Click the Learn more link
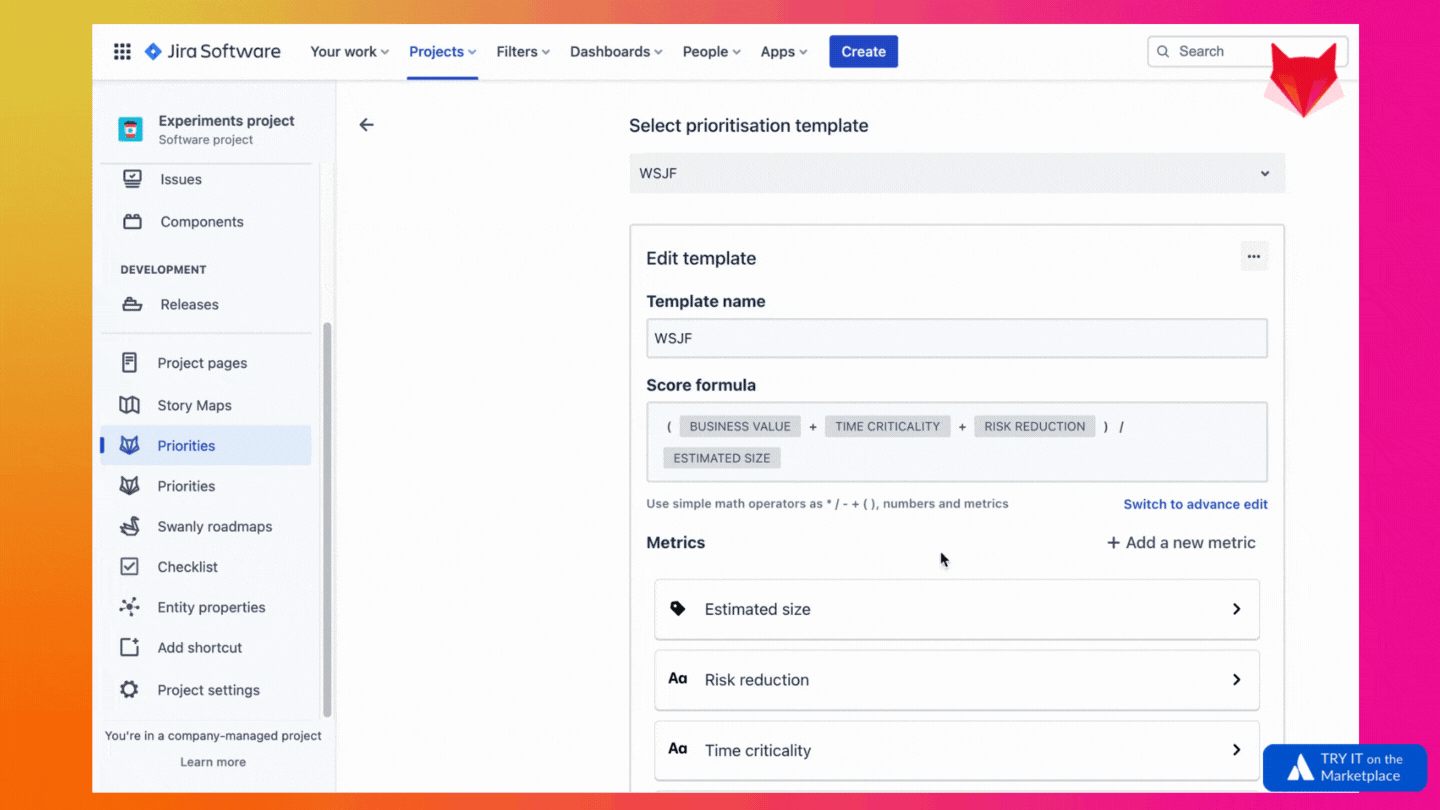This screenshot has width=1440, height=810. (x=213, y=762)
